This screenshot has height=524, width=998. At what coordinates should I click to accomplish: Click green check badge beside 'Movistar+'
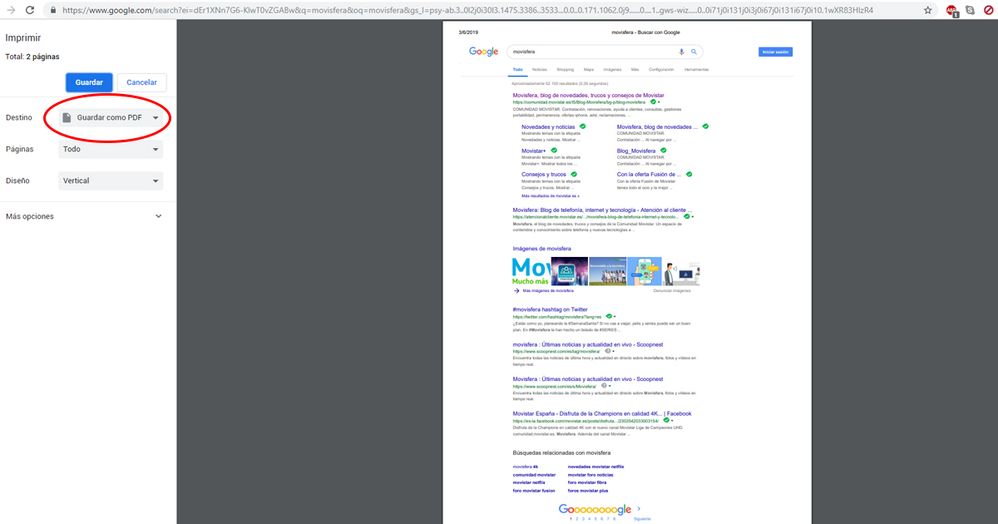tap(554, 150)
